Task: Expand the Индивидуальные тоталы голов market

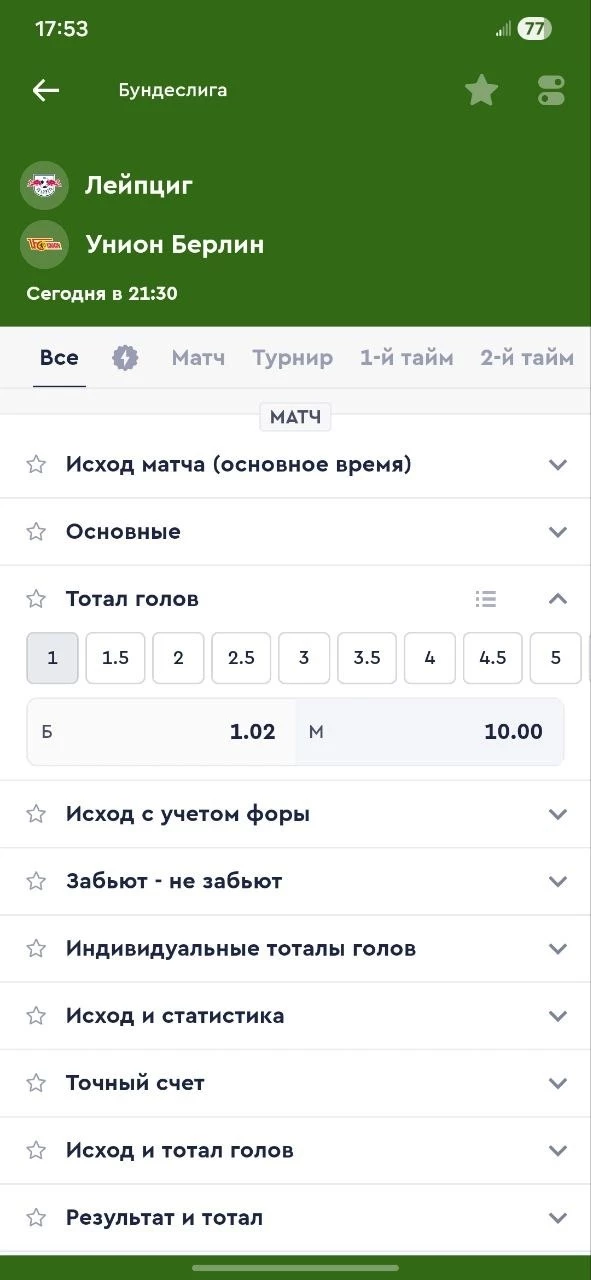Action: click(558, 948)
